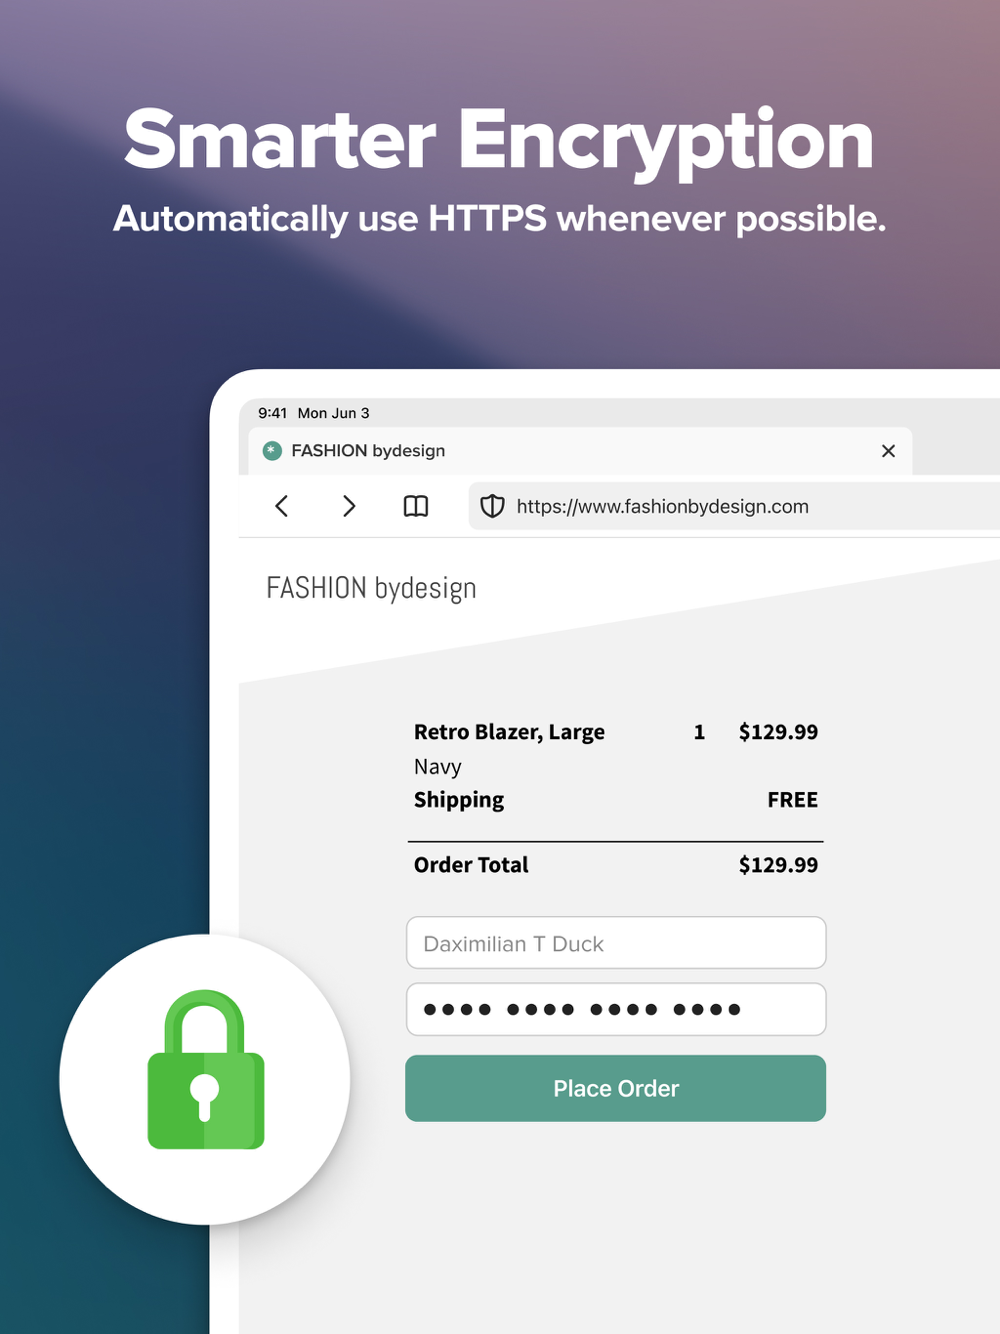Click the Navy color label
1000x1334 pixels.
pyautogui.click(x=438, y=767)
